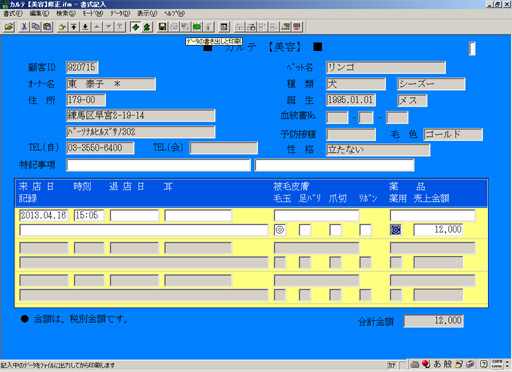Click the paste clipboard toolbar icon
Screen dimensions: 512x372
[x=48, y=27]
